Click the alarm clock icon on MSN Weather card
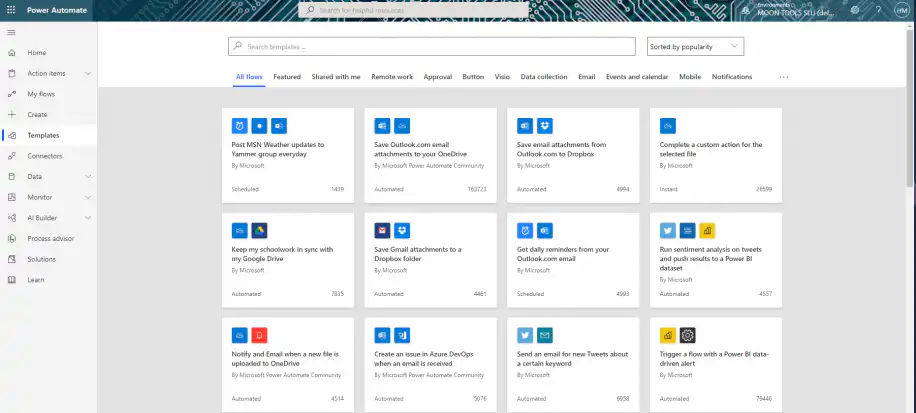The height and width of the screenshot is (413, 916). (x=240, y=126)
